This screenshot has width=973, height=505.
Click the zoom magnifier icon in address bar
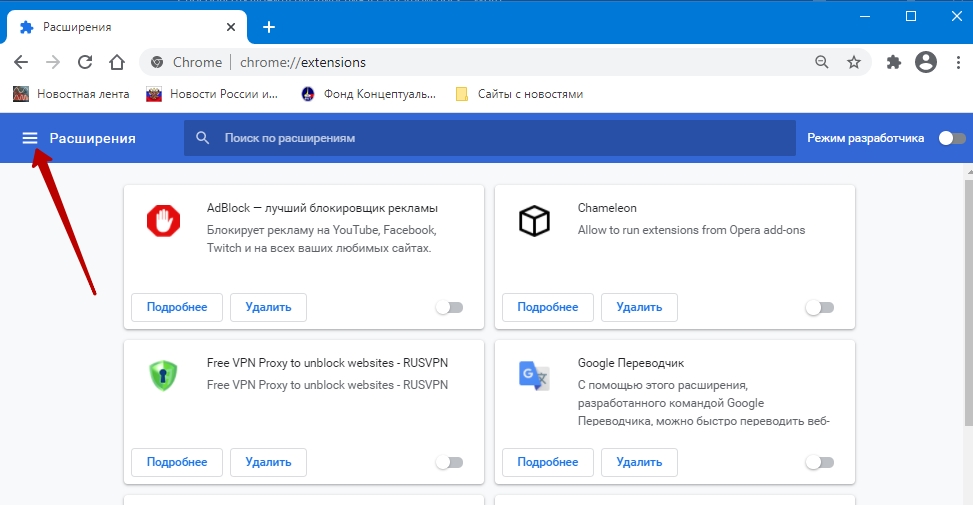(x=821, y=62)
